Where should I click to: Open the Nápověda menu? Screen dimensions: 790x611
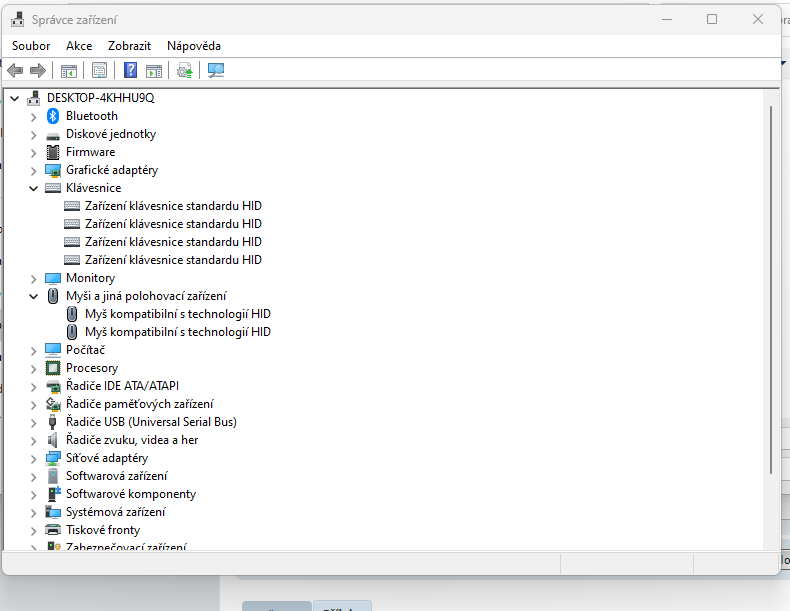(x=194, y=46)
